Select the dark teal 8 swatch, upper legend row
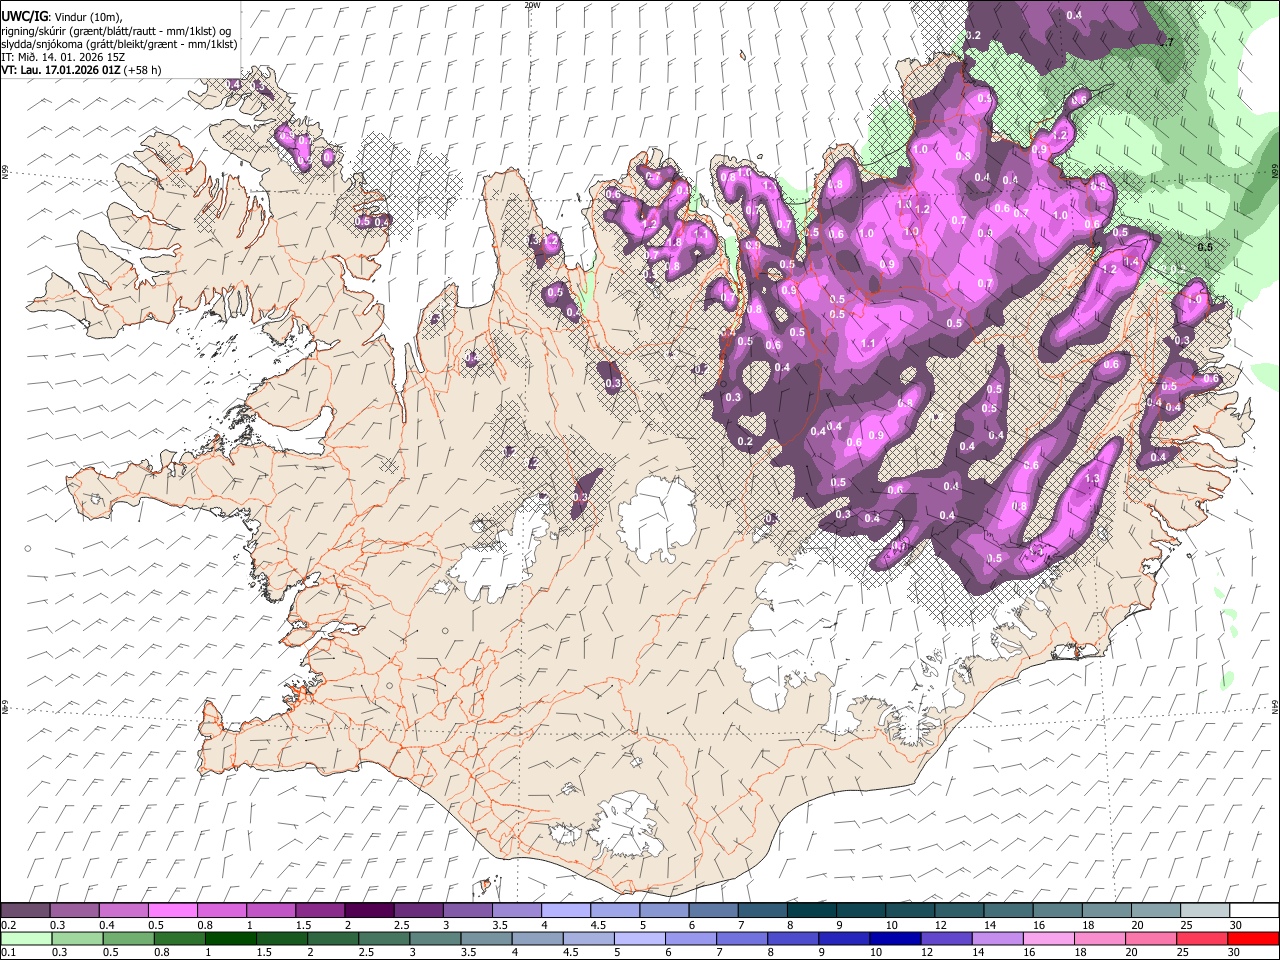1280x960 pixels. pyautogui.click(x=812, y=911)
